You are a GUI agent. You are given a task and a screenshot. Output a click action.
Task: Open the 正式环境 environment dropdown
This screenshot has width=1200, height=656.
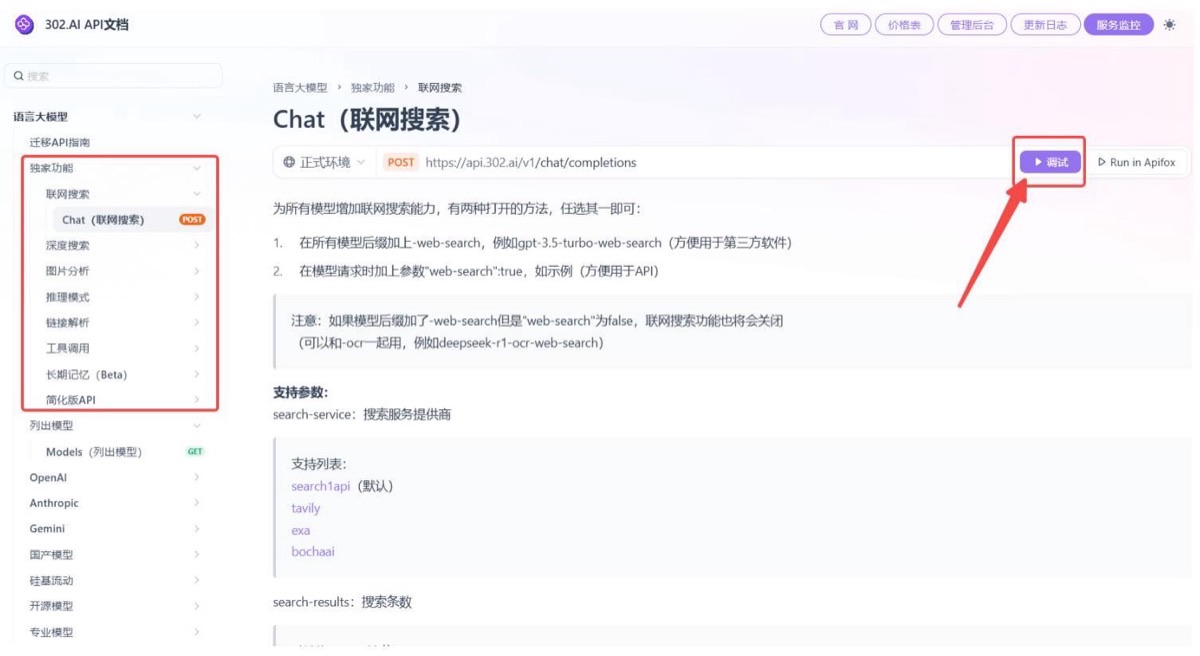[325, 162]
